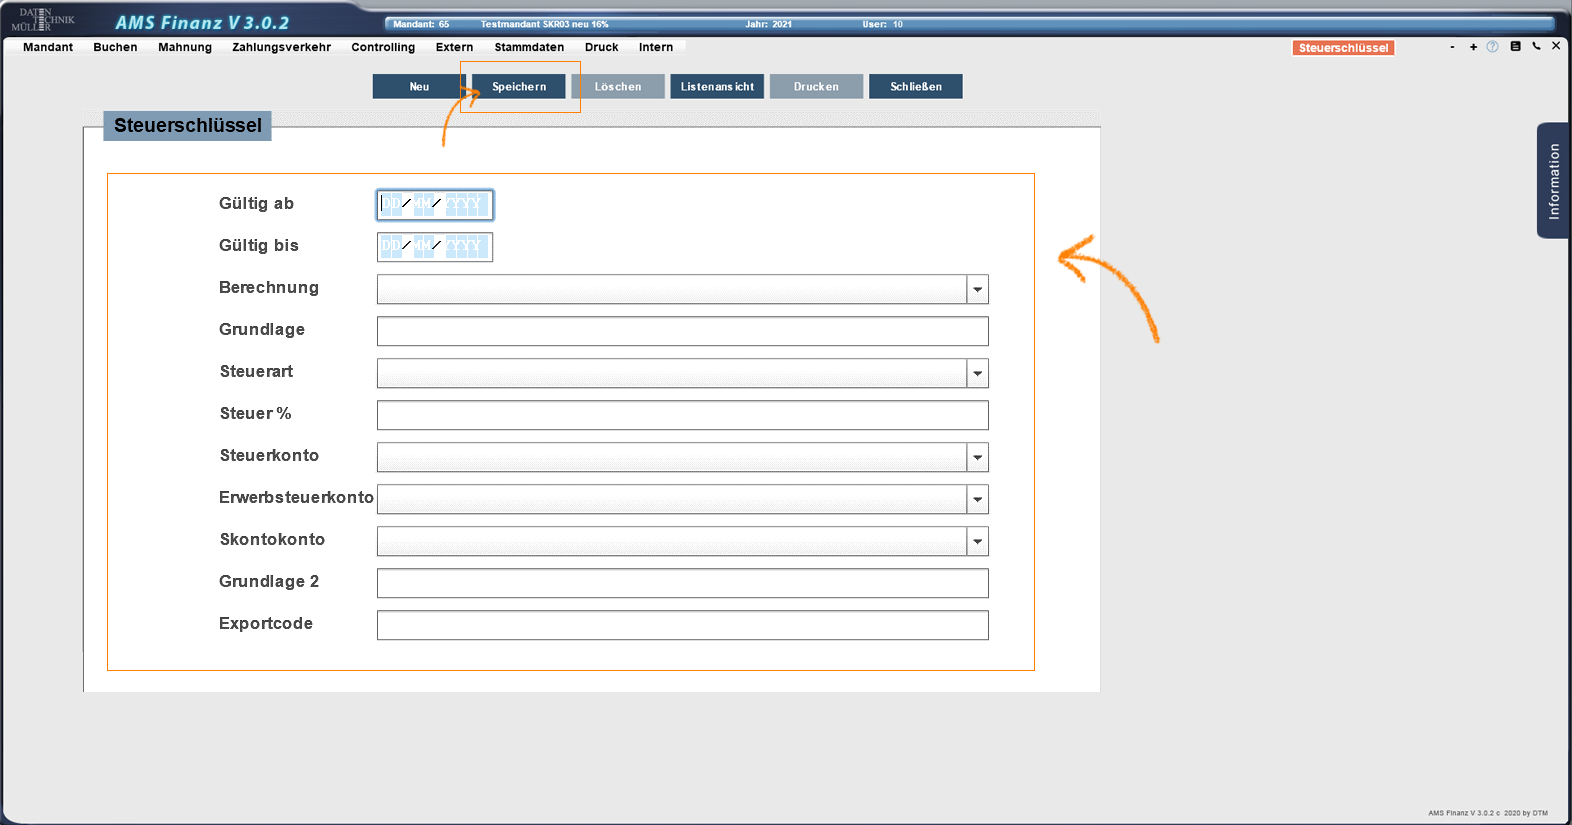Image resolution: width=1572 pixels, height=825 pixels.
Task: Open the Listenansicht view
Action: [x=717, y=87]
